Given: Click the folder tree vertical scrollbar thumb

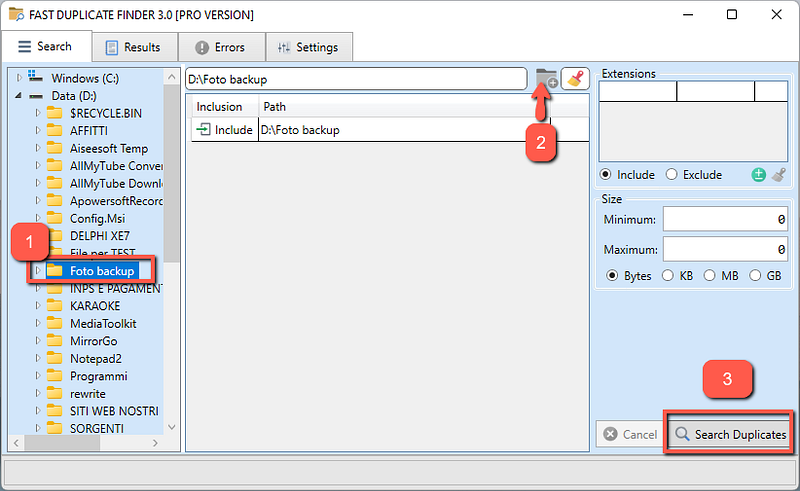Looking at the screenshot, I should coord(171,174).
